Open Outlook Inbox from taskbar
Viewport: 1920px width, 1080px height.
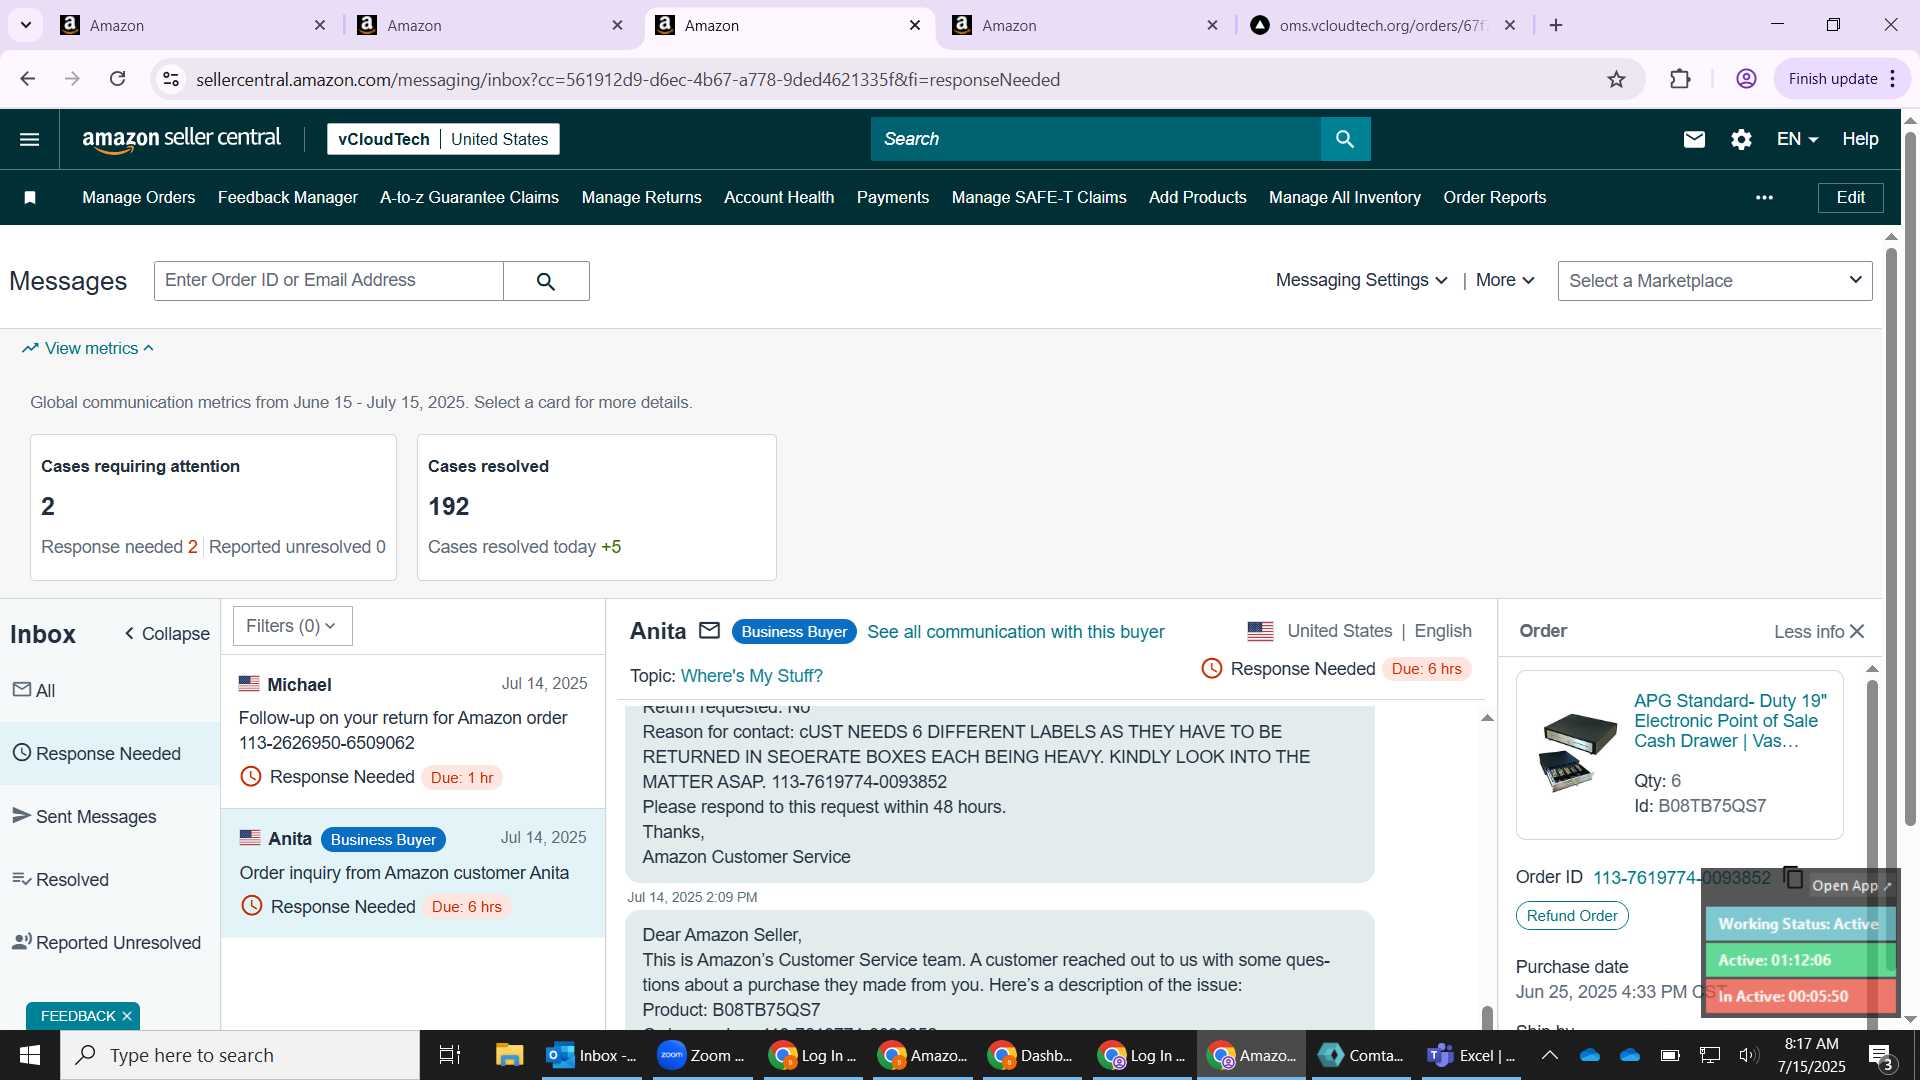(591, 1055)
